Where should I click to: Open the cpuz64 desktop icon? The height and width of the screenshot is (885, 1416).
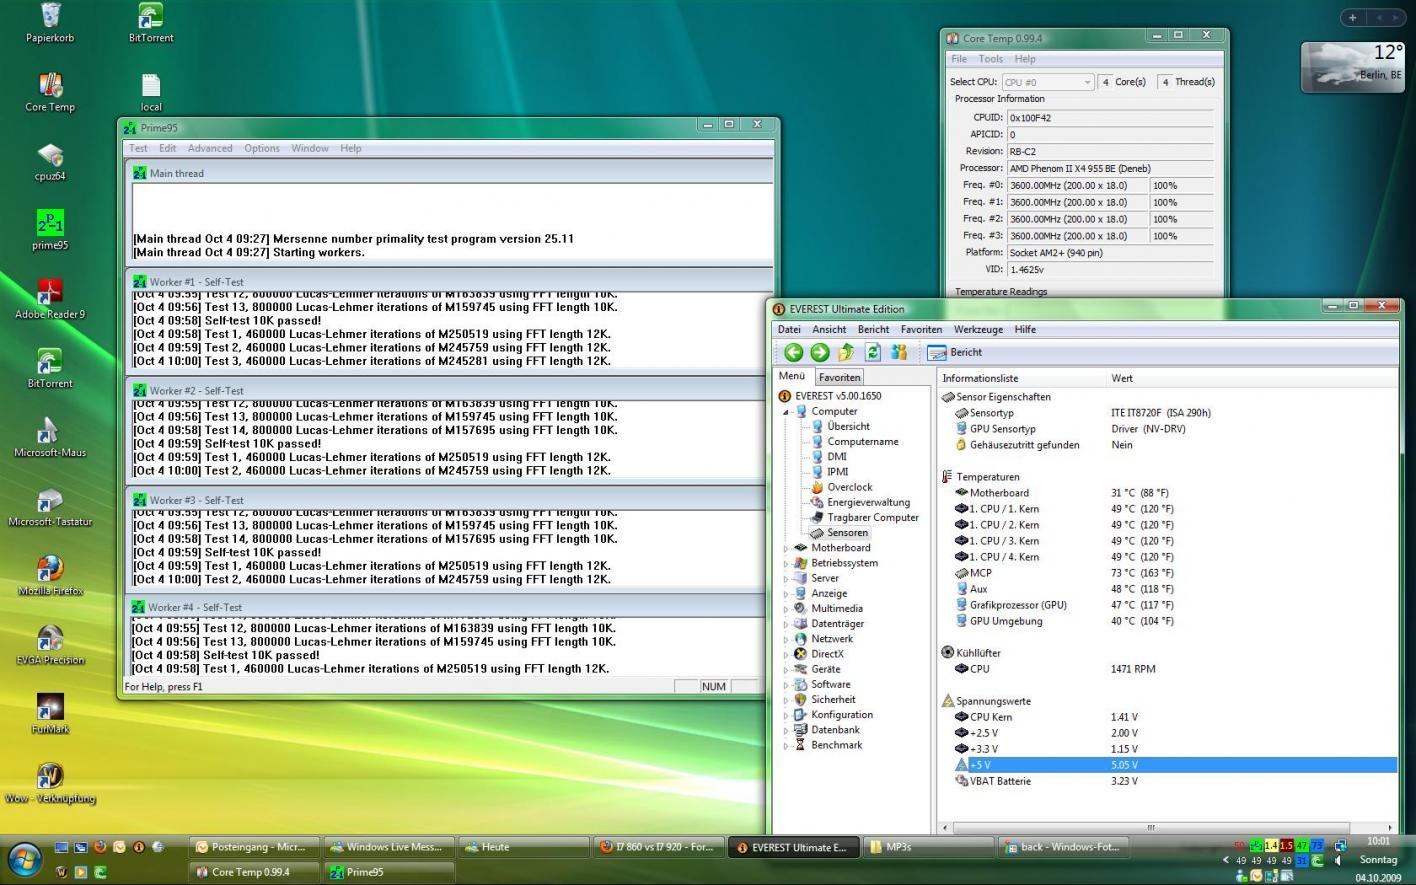click(50, 161)
